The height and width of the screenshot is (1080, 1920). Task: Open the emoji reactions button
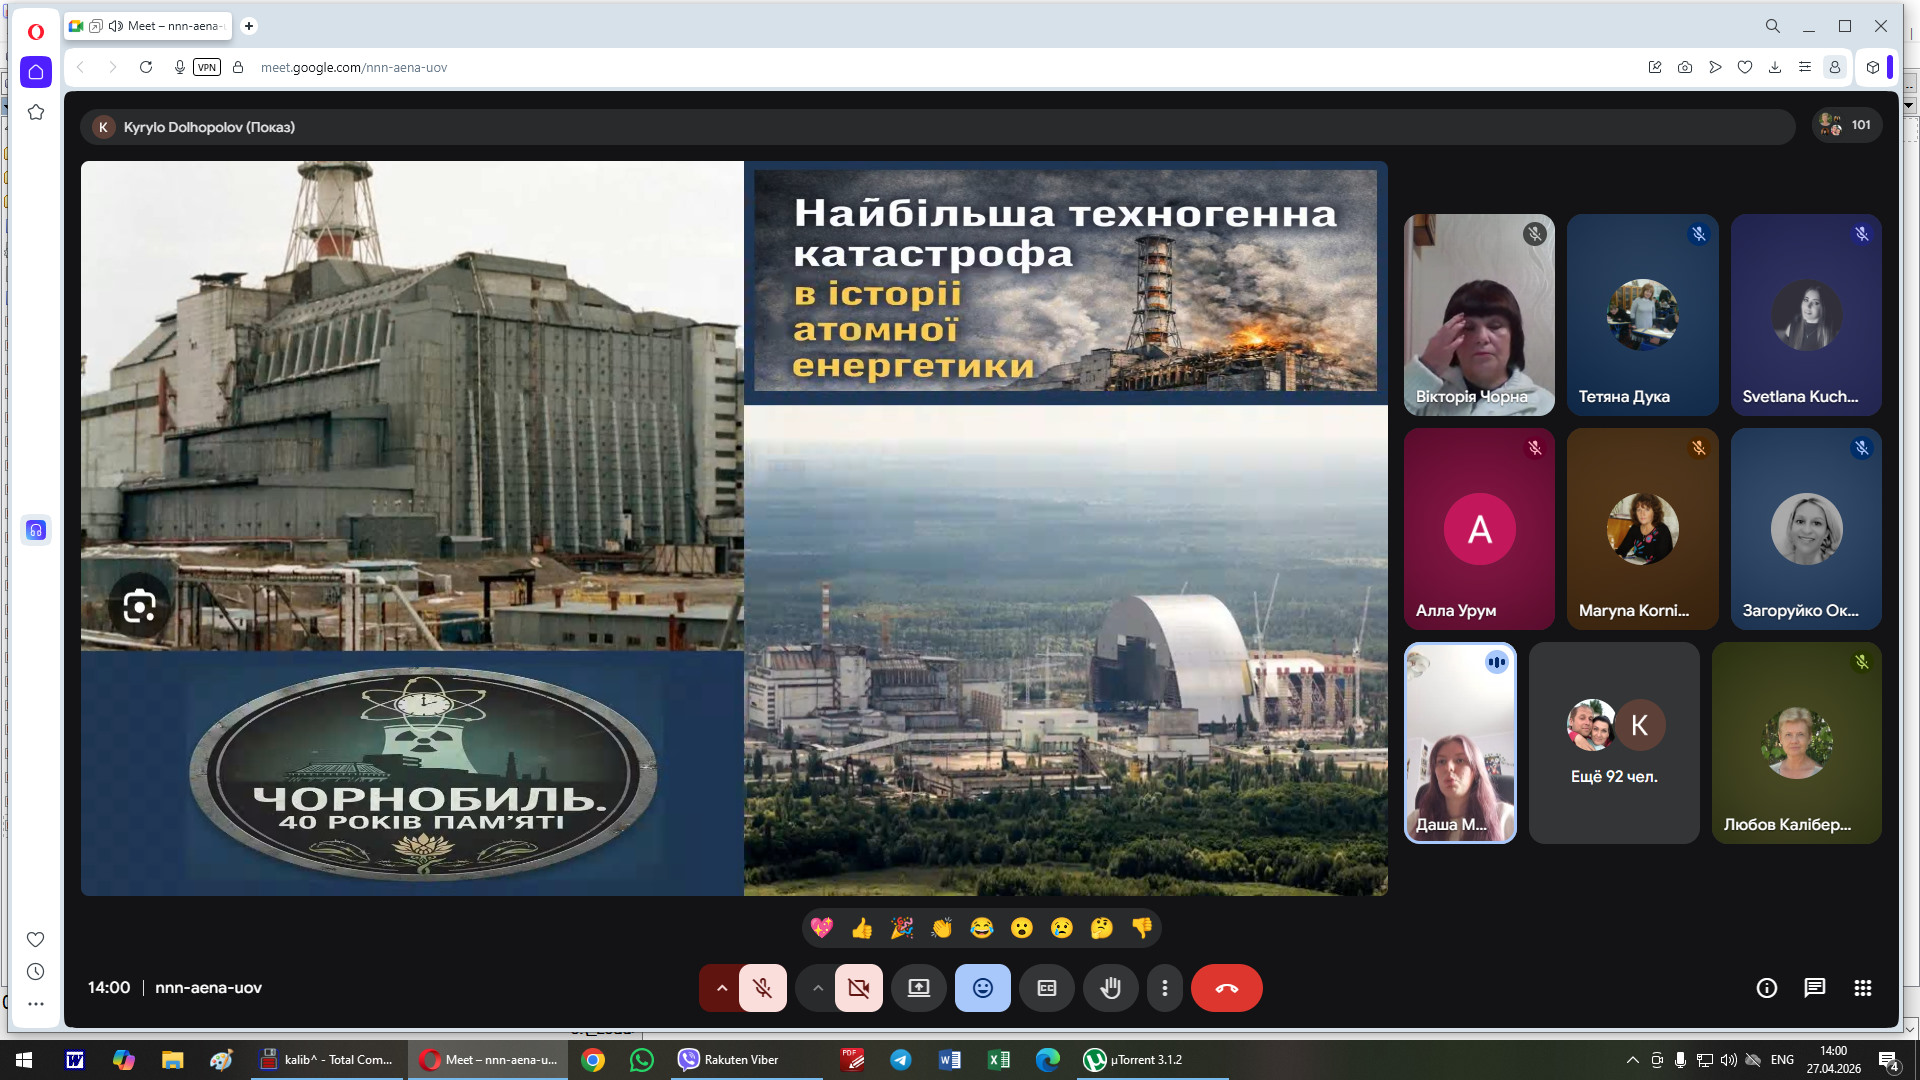[982, 988]
